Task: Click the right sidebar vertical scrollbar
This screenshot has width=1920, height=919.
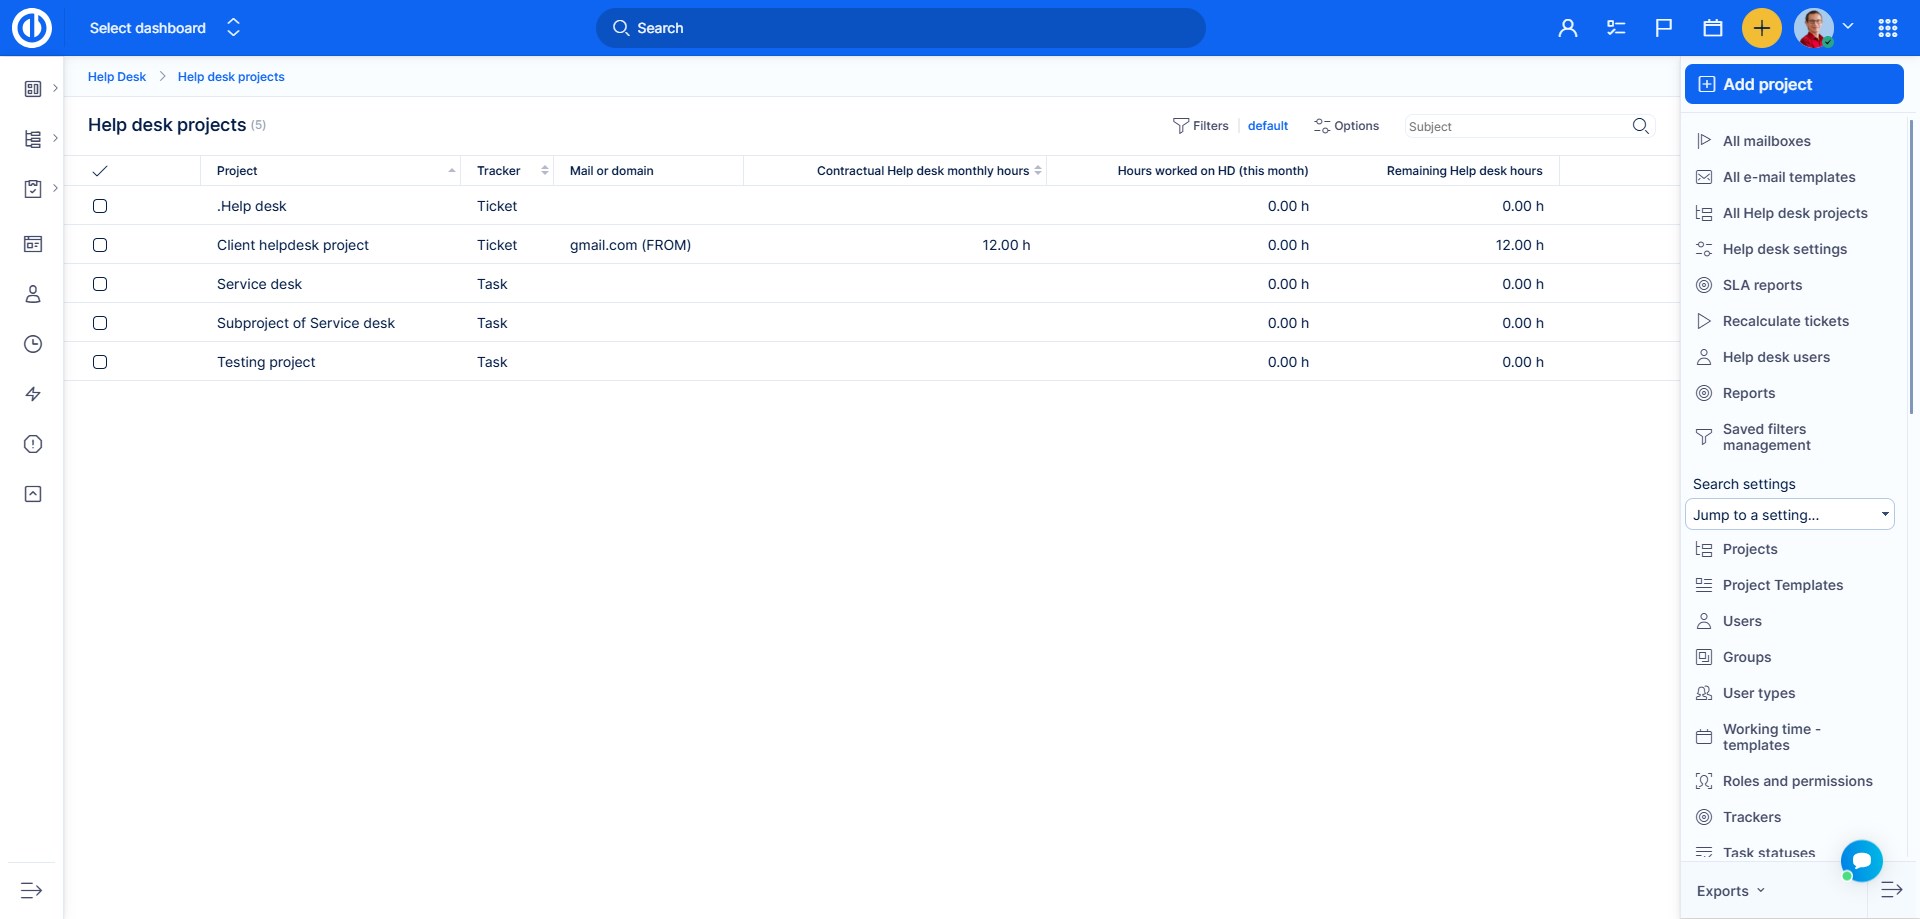Action: point(1911,270)
